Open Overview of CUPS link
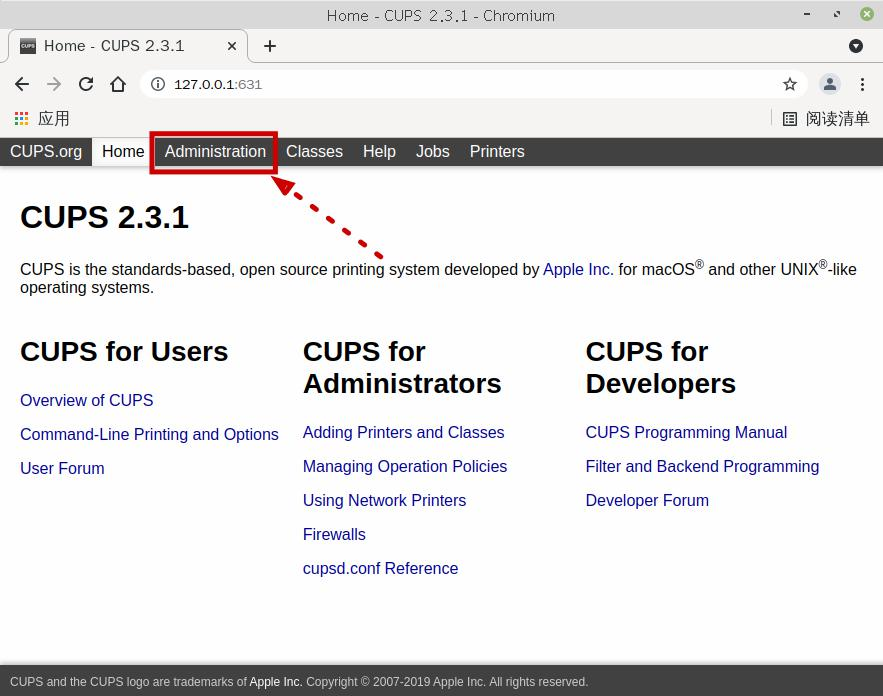Screen dimensions: 883x696 tap(87, 400)
